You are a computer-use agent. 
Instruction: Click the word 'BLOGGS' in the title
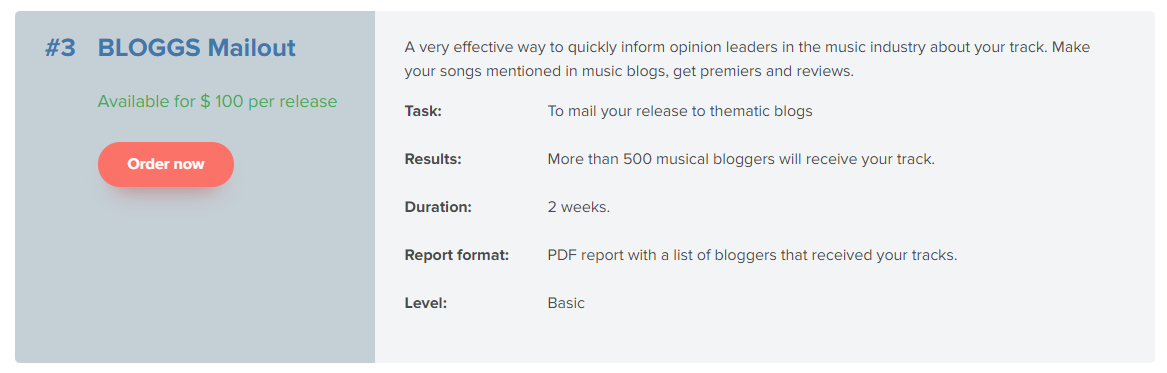(149, 48)
